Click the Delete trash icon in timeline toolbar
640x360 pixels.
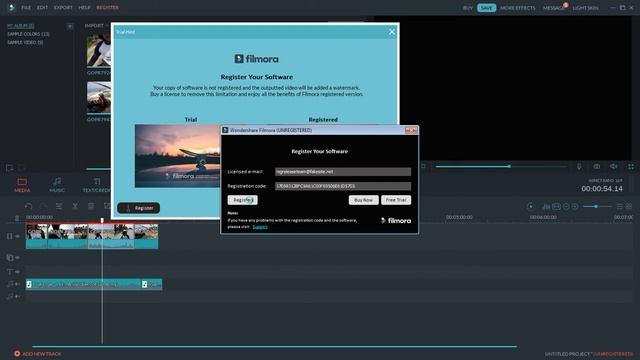91,206
